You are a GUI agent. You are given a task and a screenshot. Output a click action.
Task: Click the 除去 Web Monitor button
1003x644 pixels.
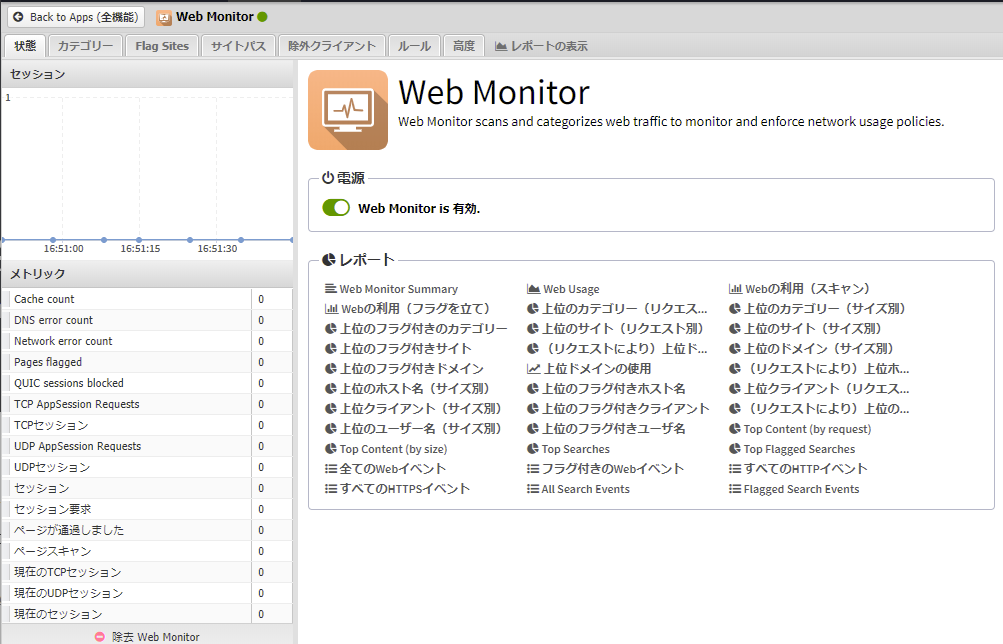(x=147, y=636)
